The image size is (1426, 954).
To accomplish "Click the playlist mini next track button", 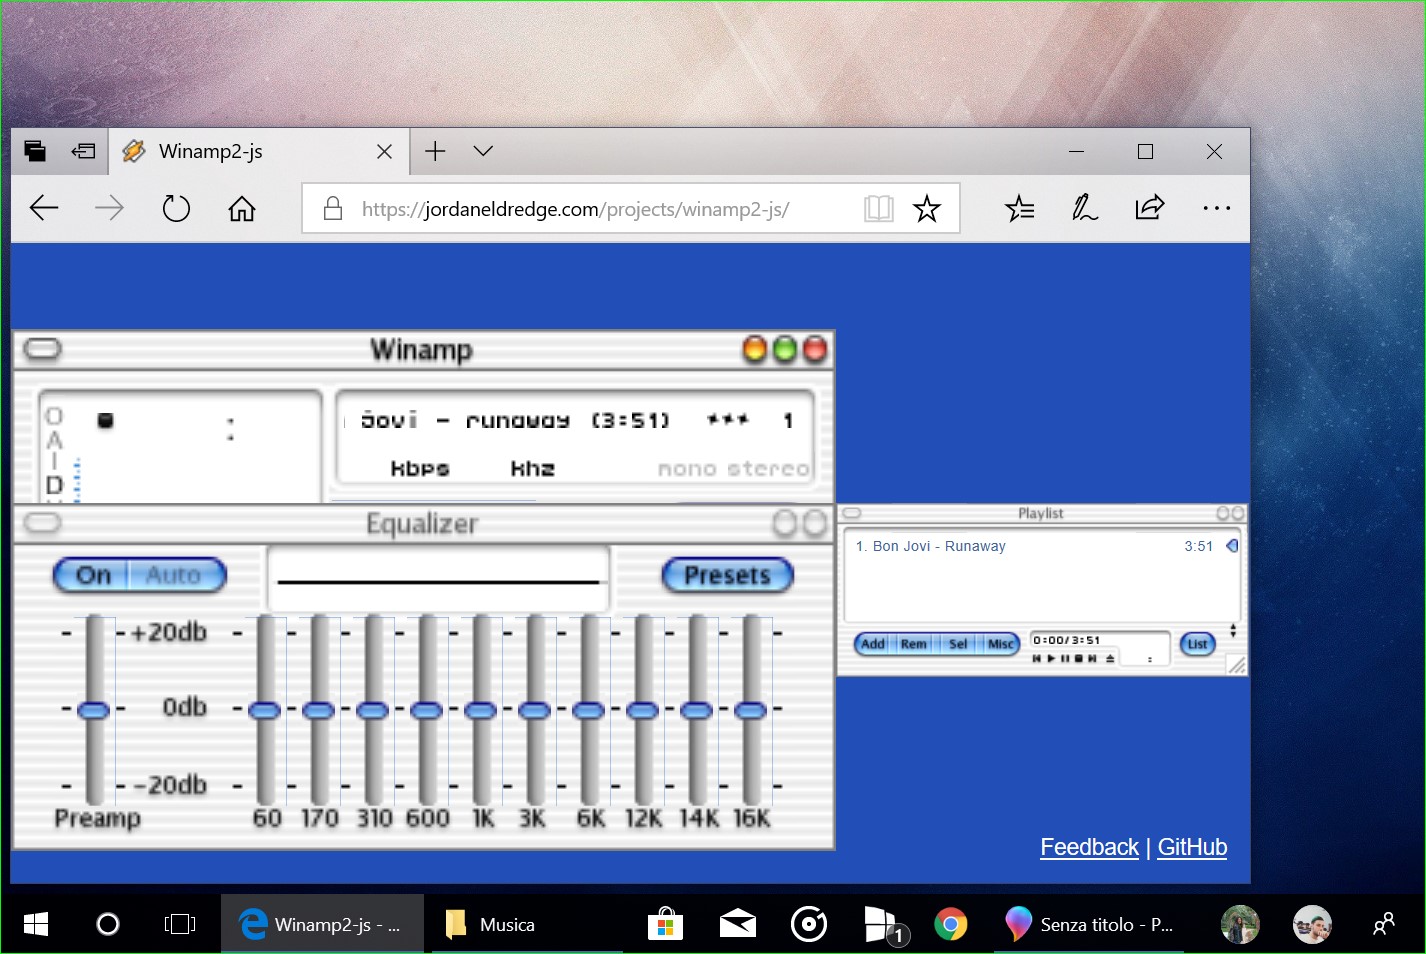I will 1092,658.
